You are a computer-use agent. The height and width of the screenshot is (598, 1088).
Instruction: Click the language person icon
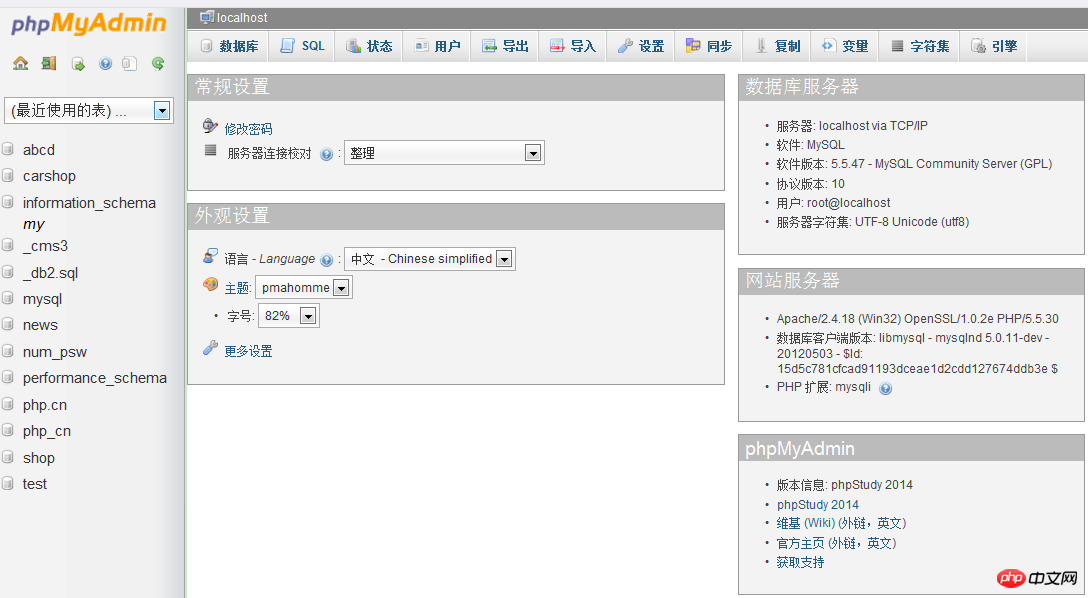click(x=210, y=256)
